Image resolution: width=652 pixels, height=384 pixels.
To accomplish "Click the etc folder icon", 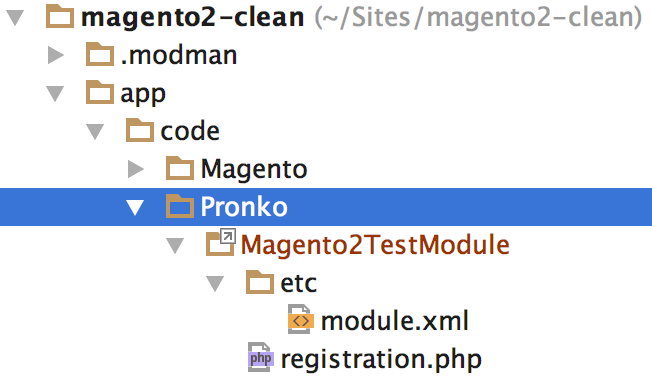I will pyautogui.click(x=260, y=282).
